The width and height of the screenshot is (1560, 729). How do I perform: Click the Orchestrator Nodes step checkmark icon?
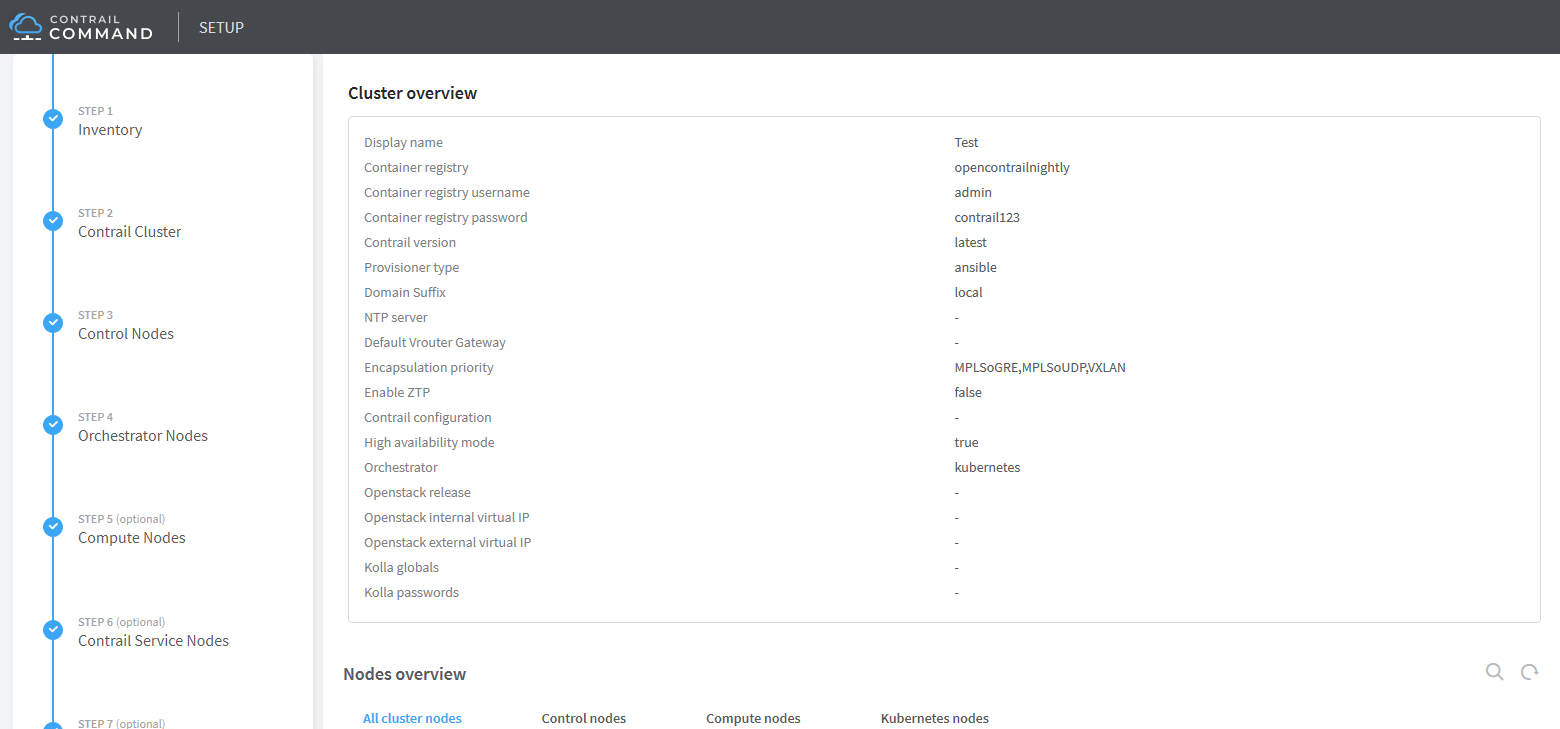(53, 425)
